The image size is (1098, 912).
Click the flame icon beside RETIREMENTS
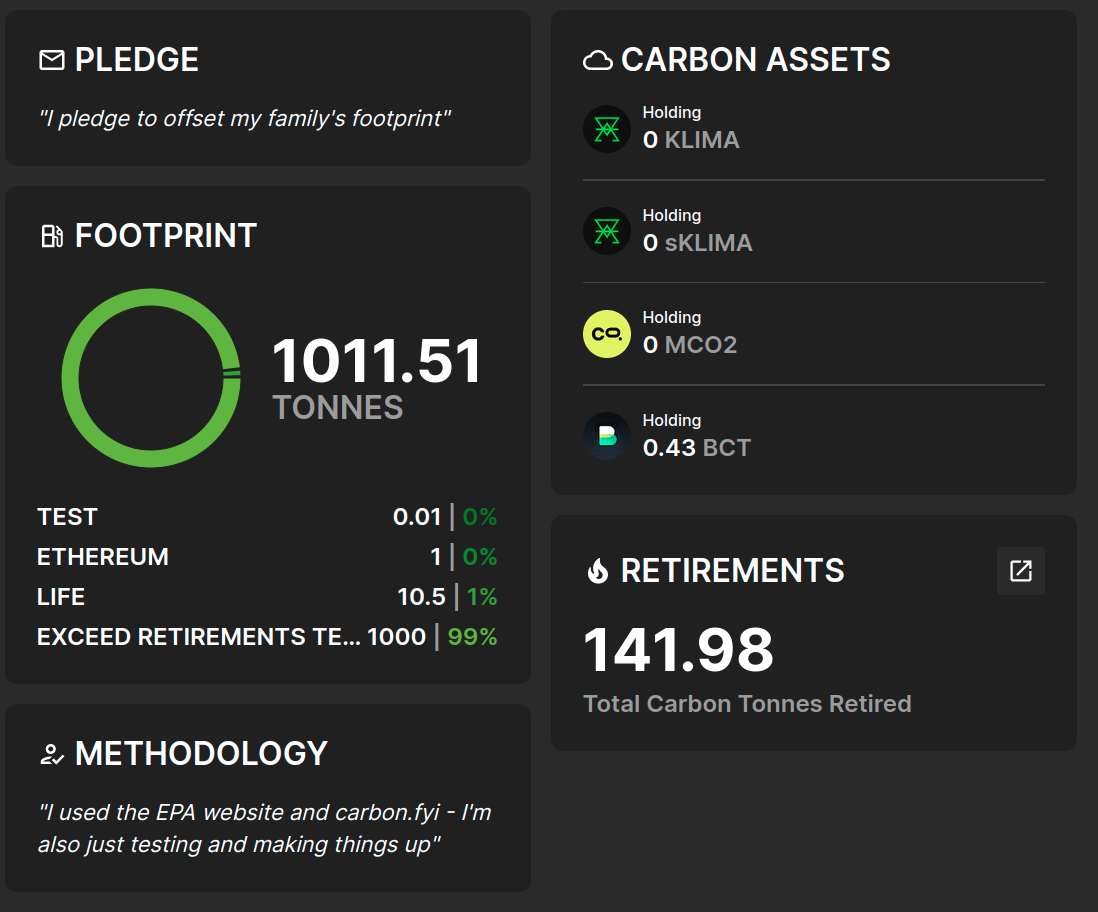(597, 571)
